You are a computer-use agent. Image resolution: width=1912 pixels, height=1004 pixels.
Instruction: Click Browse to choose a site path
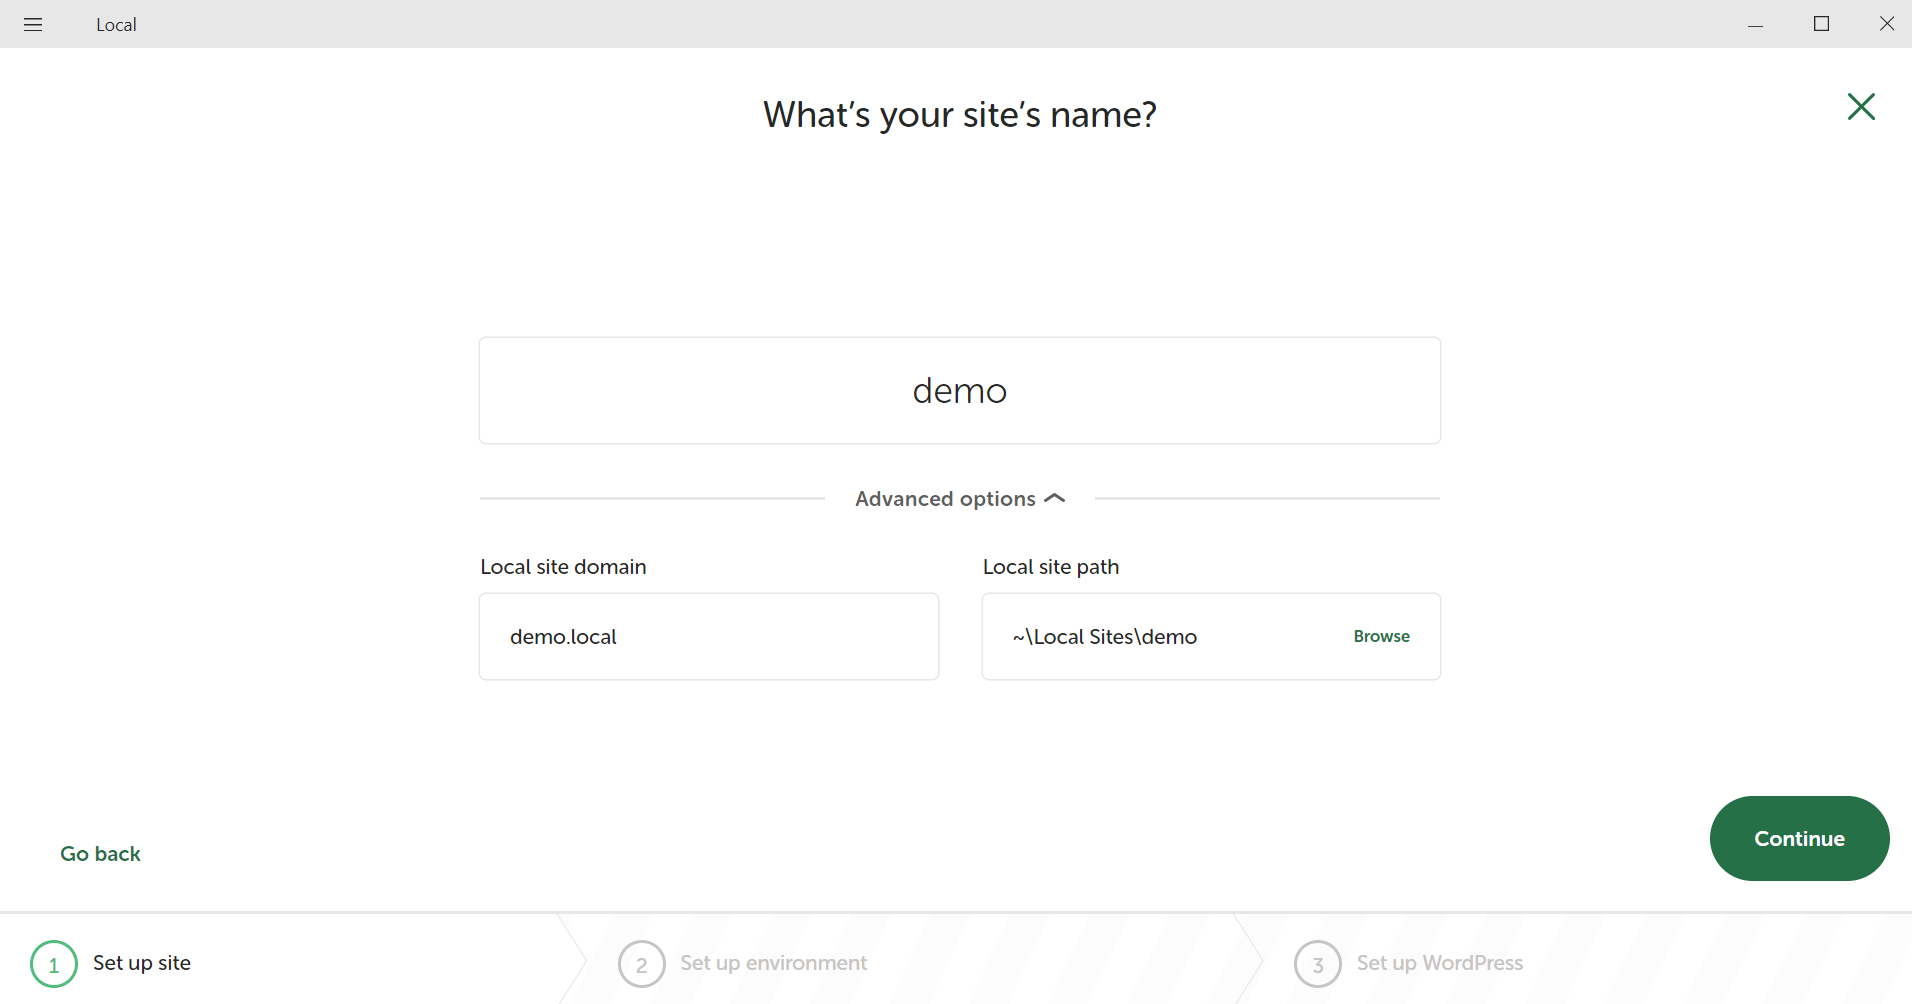pos(1381,636)
